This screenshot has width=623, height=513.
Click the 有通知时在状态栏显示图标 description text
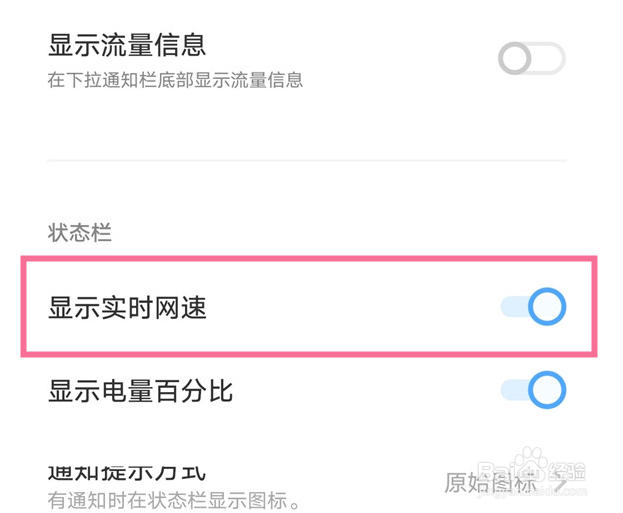(175, 499)
